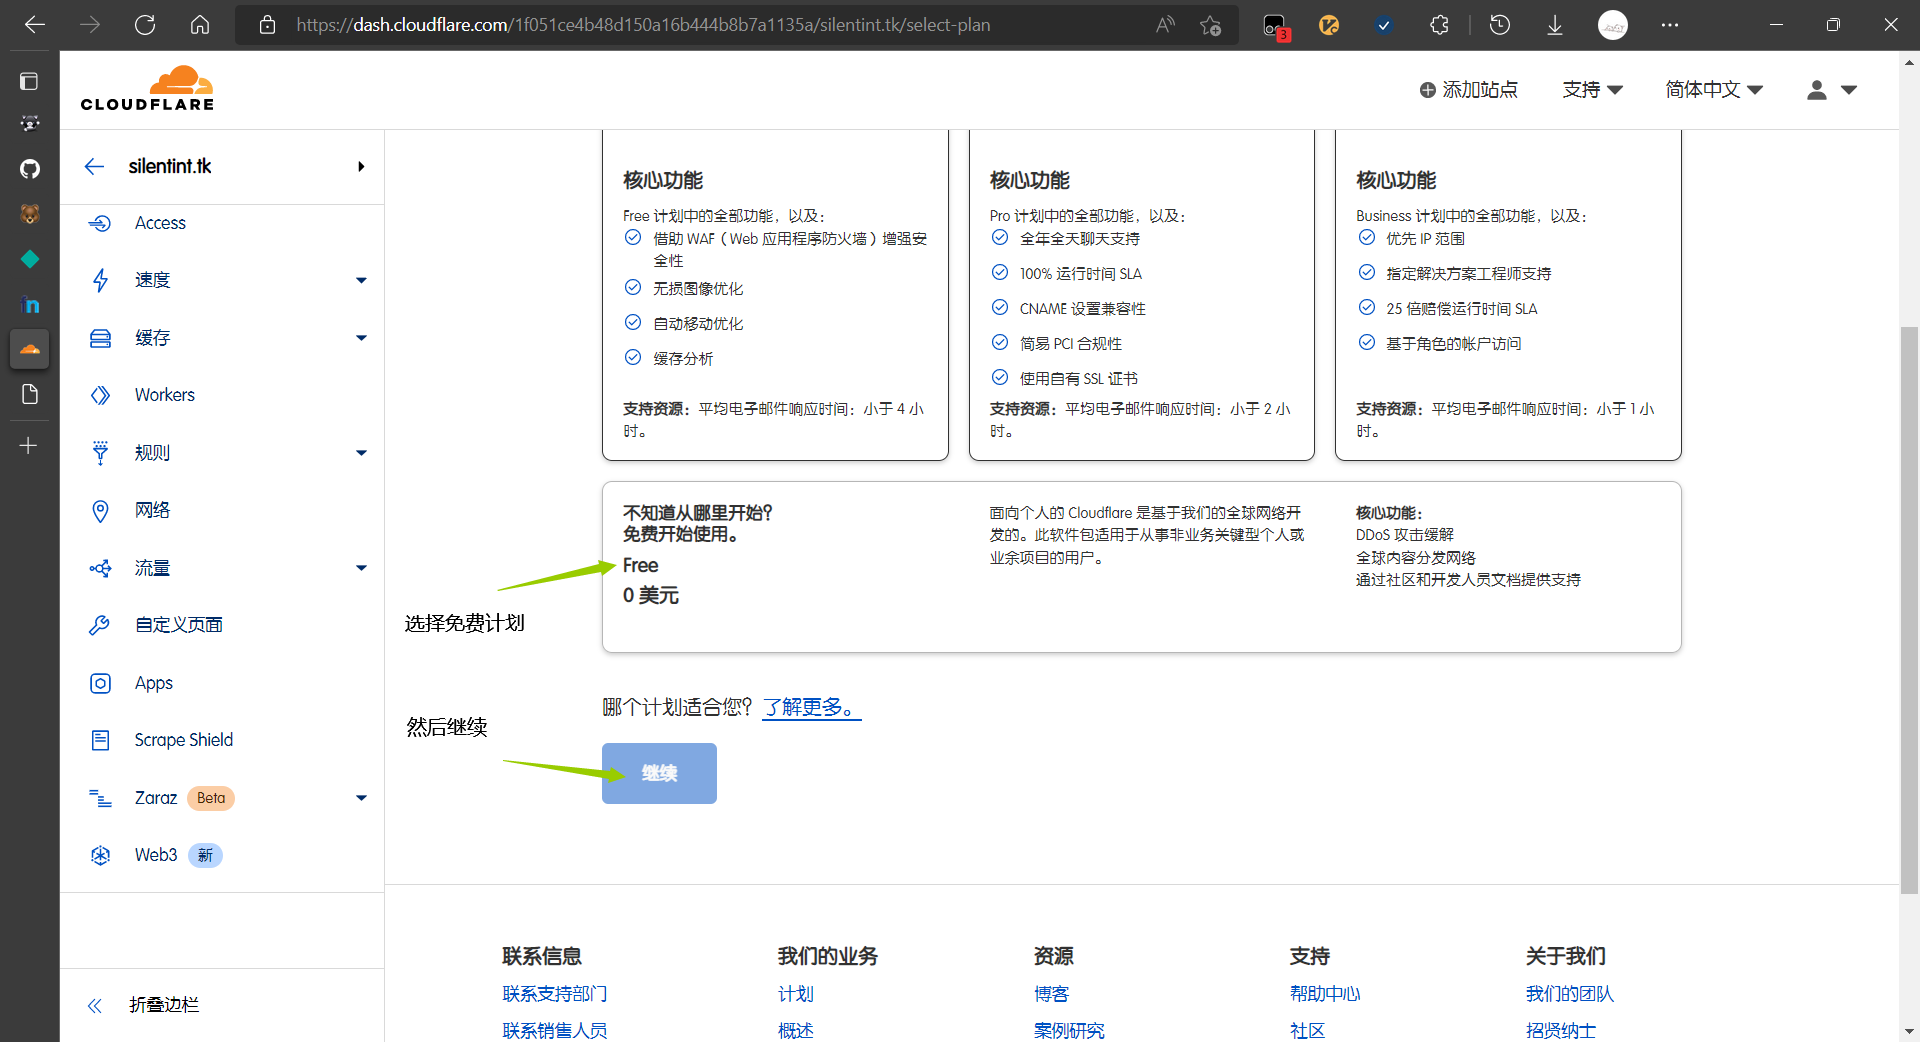Select the Enterprise plan features card
The height and width of the screenshot is (1042, 1920).
(1508, 295)
